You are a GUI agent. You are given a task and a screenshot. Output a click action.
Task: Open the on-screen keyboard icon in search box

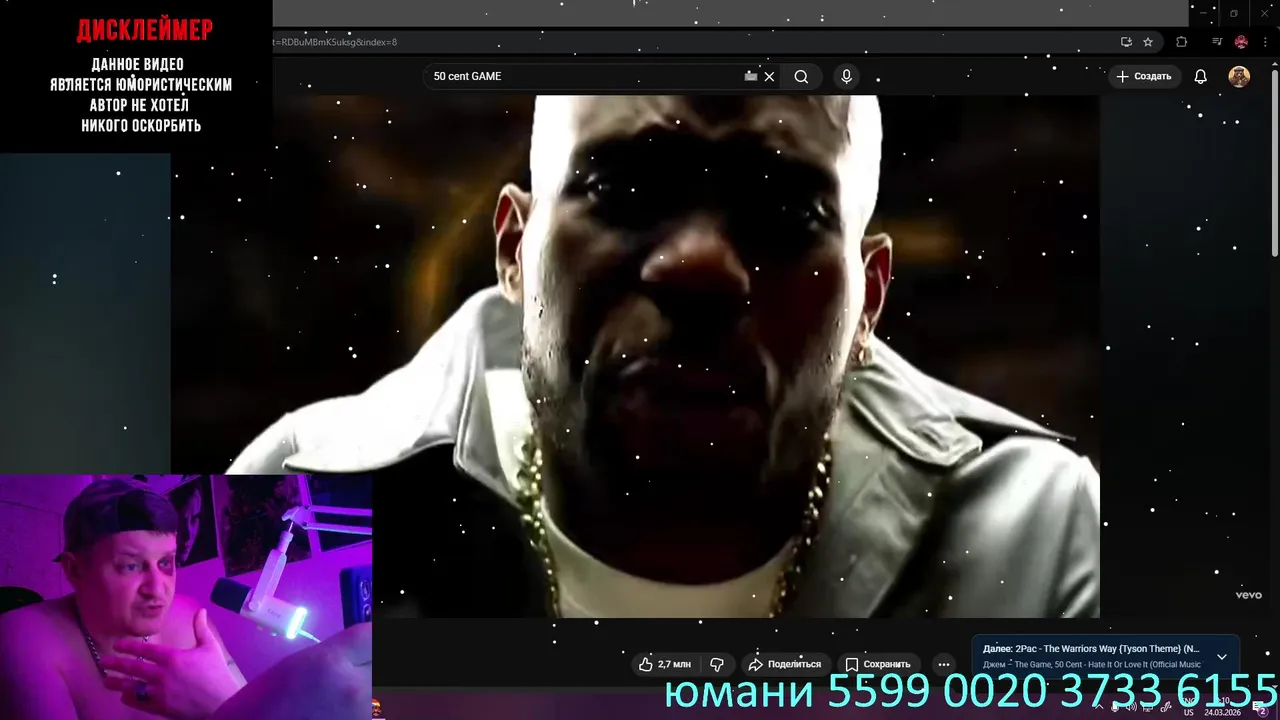751,76
